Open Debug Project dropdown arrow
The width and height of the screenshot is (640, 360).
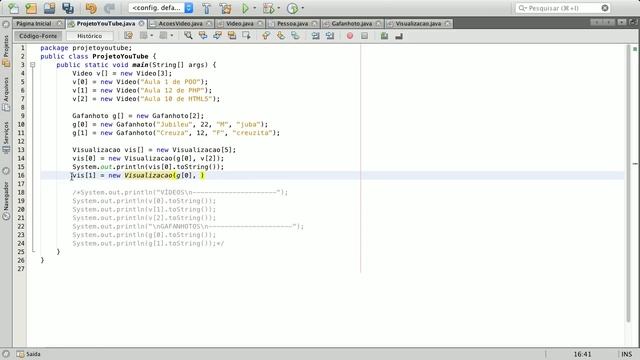[x=279, y=8]
